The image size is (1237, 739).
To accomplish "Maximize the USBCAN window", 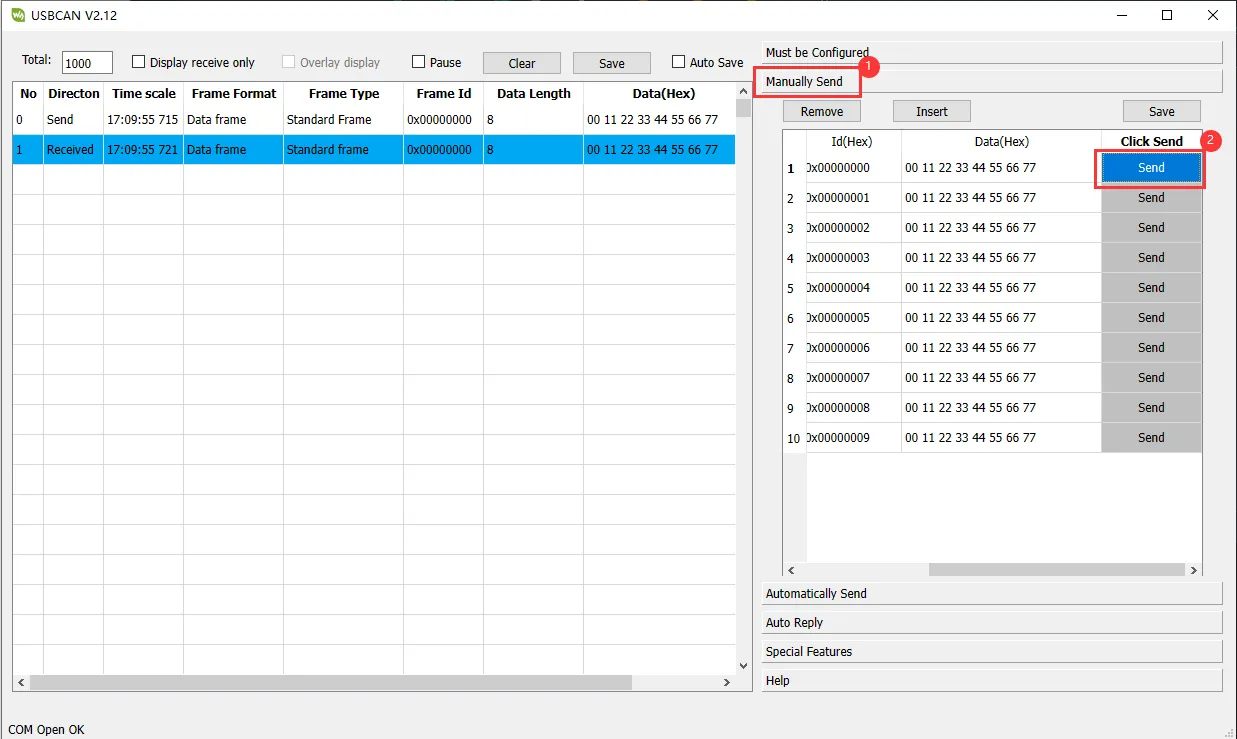I will 1167,15.
